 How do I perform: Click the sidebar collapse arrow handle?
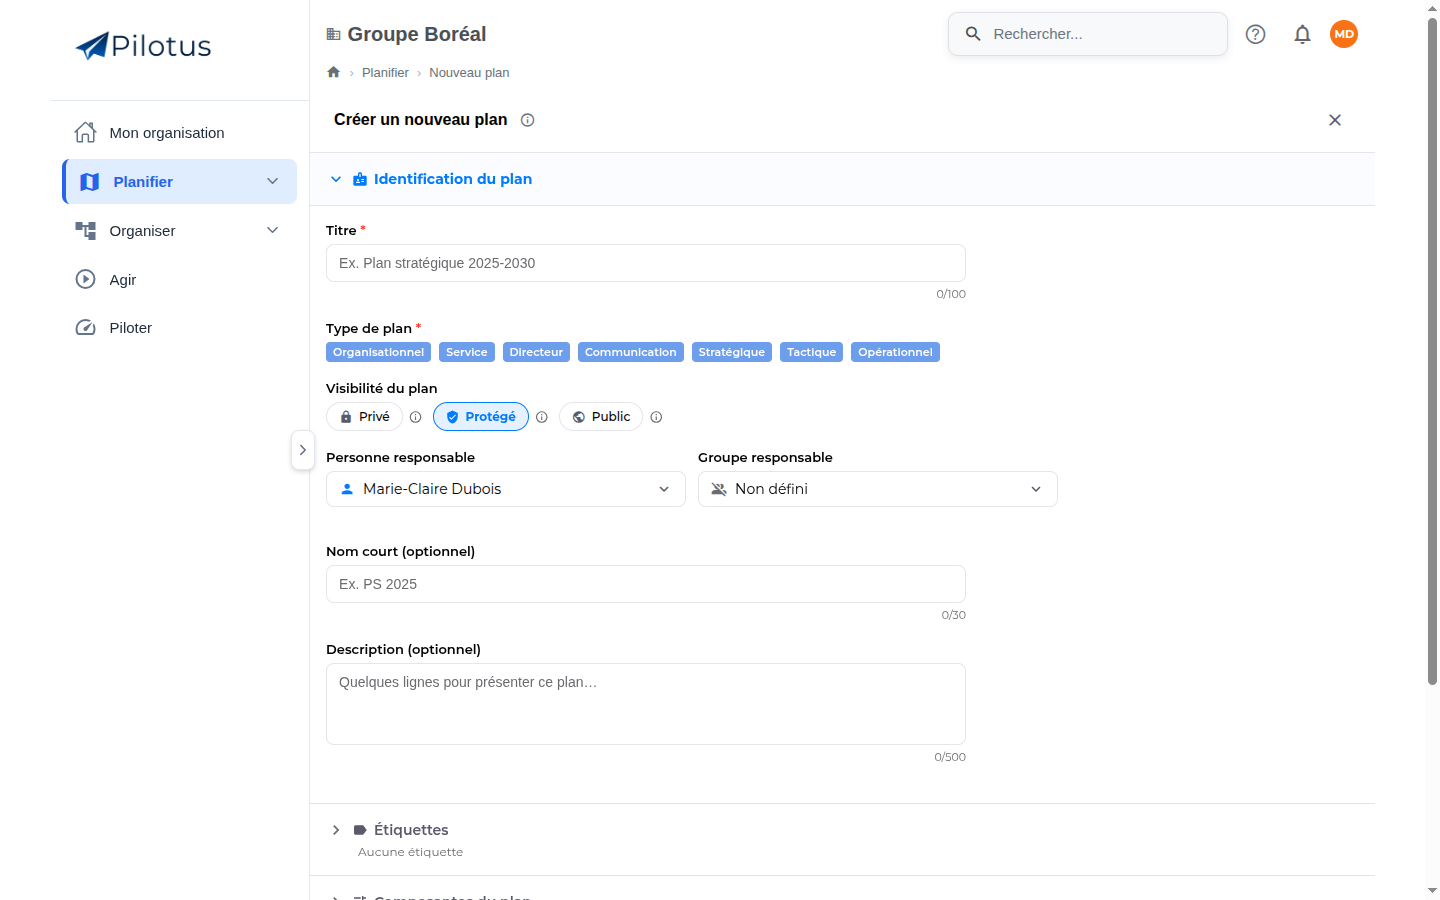point(303,450)
